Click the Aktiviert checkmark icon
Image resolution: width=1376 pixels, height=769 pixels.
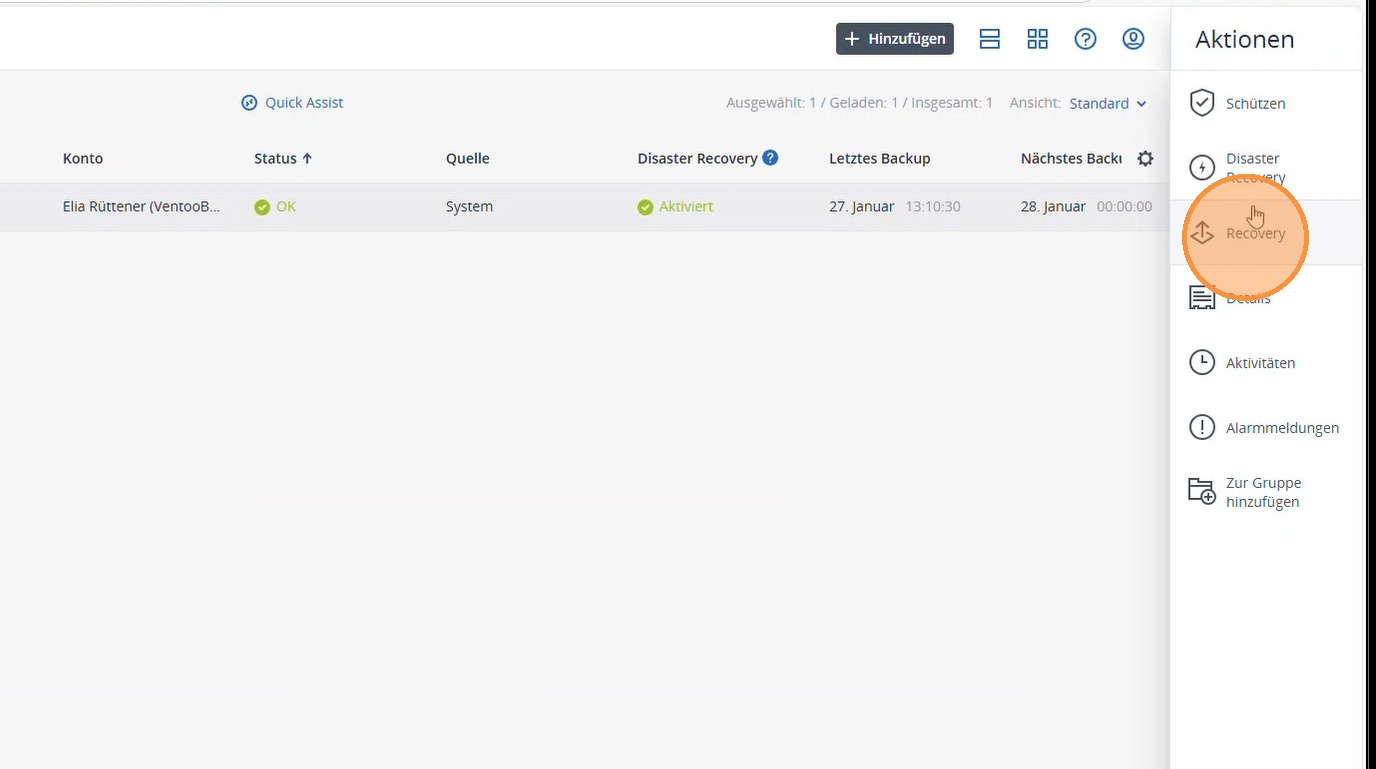tap(645, 207)
